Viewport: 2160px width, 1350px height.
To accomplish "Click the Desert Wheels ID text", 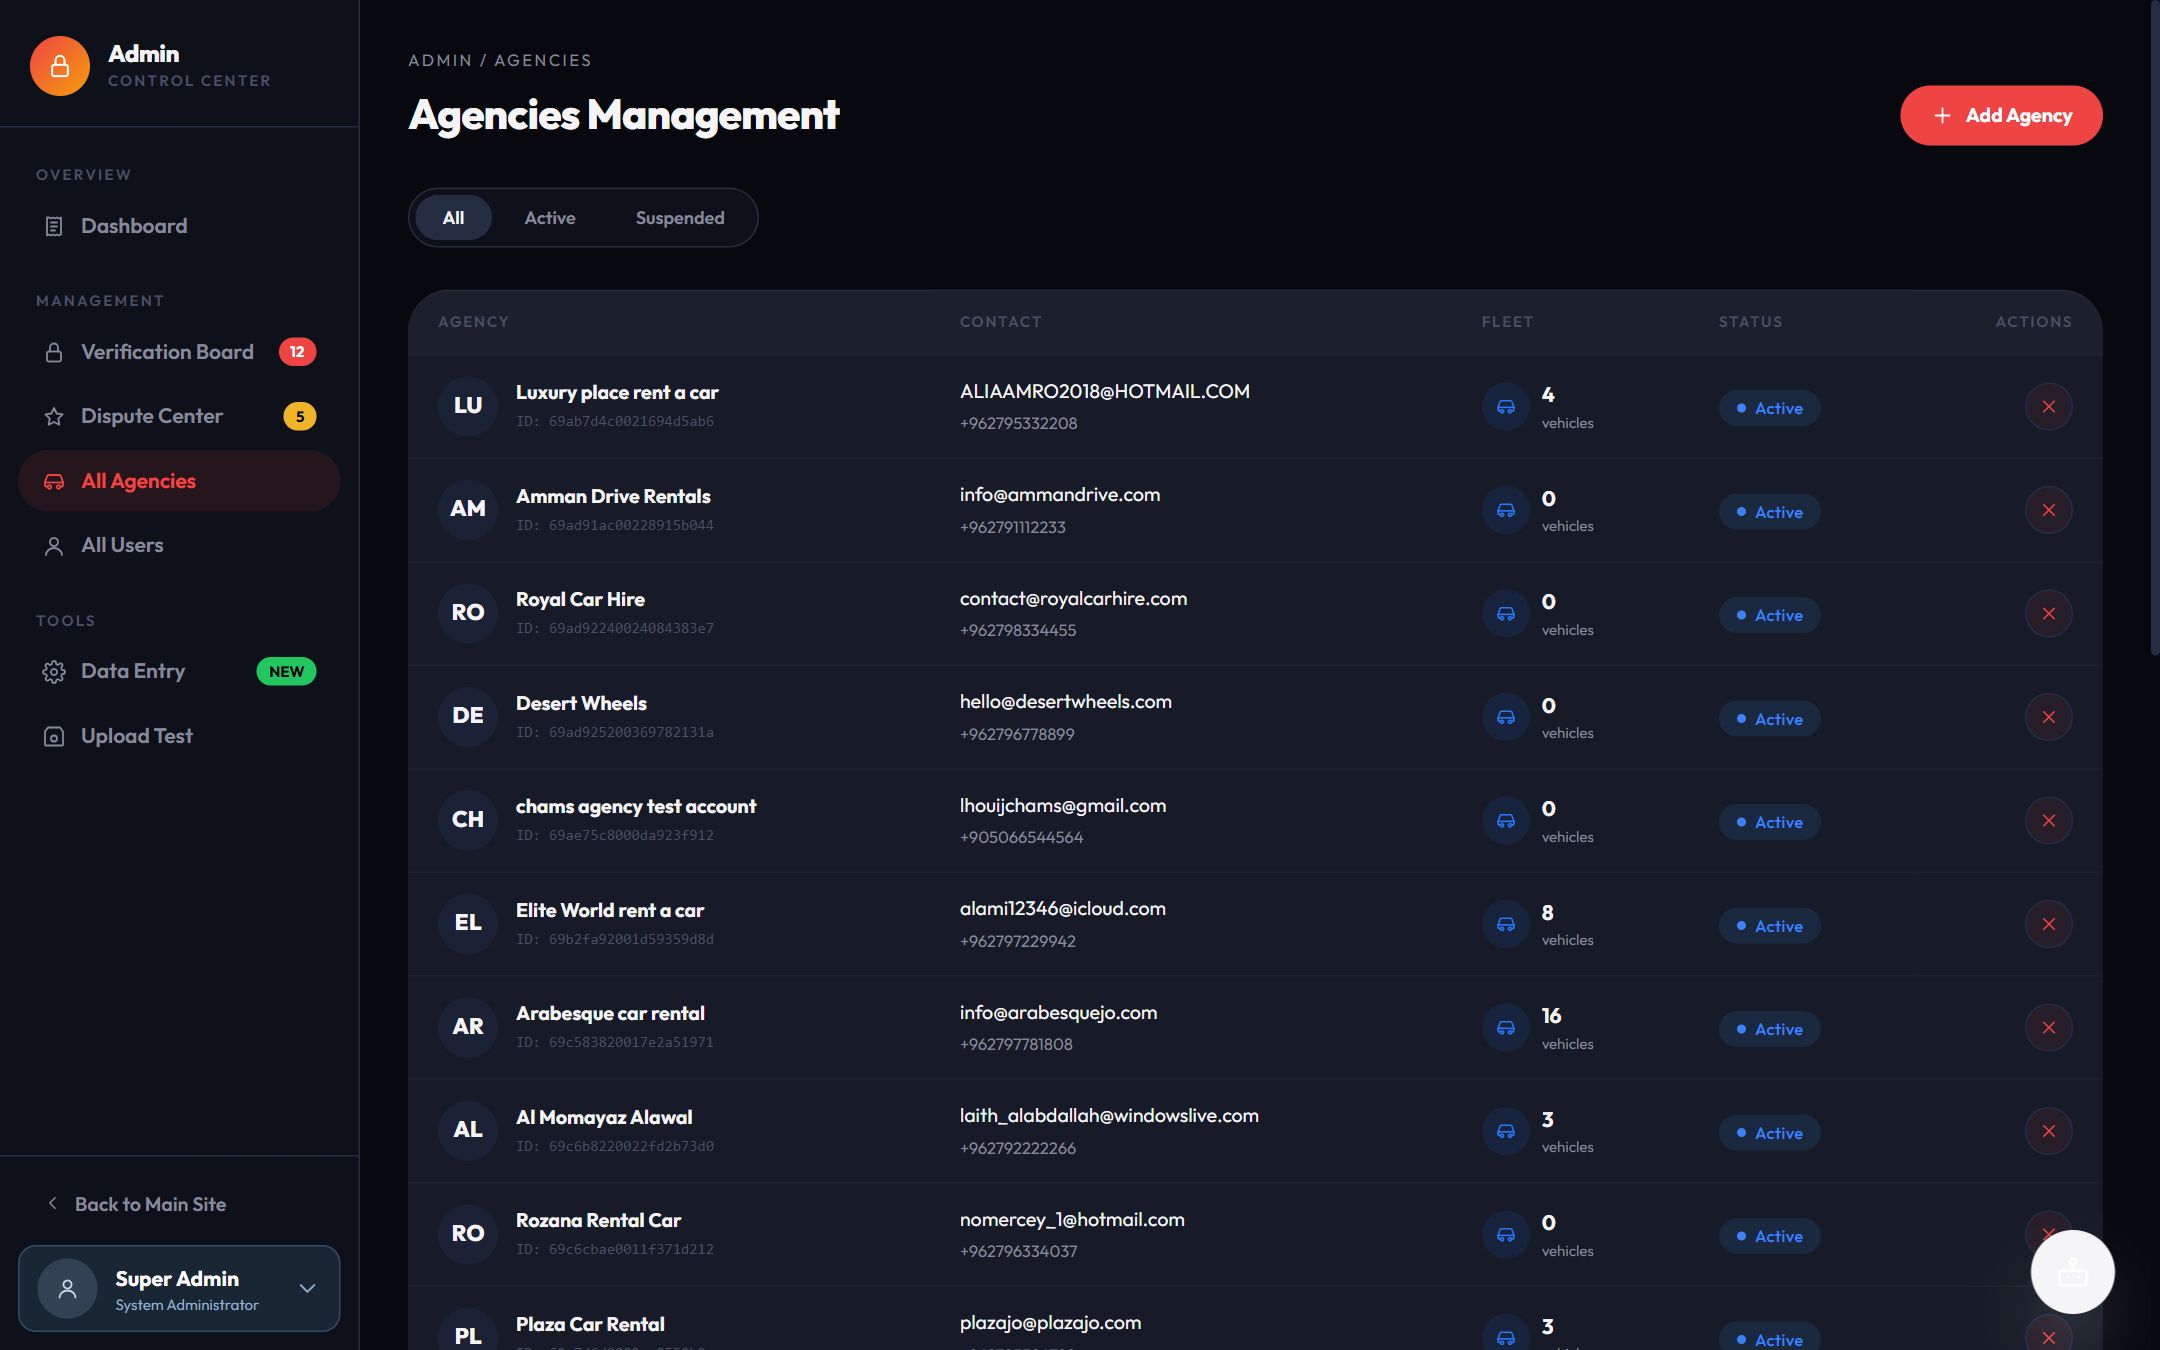I will (615, 733).
